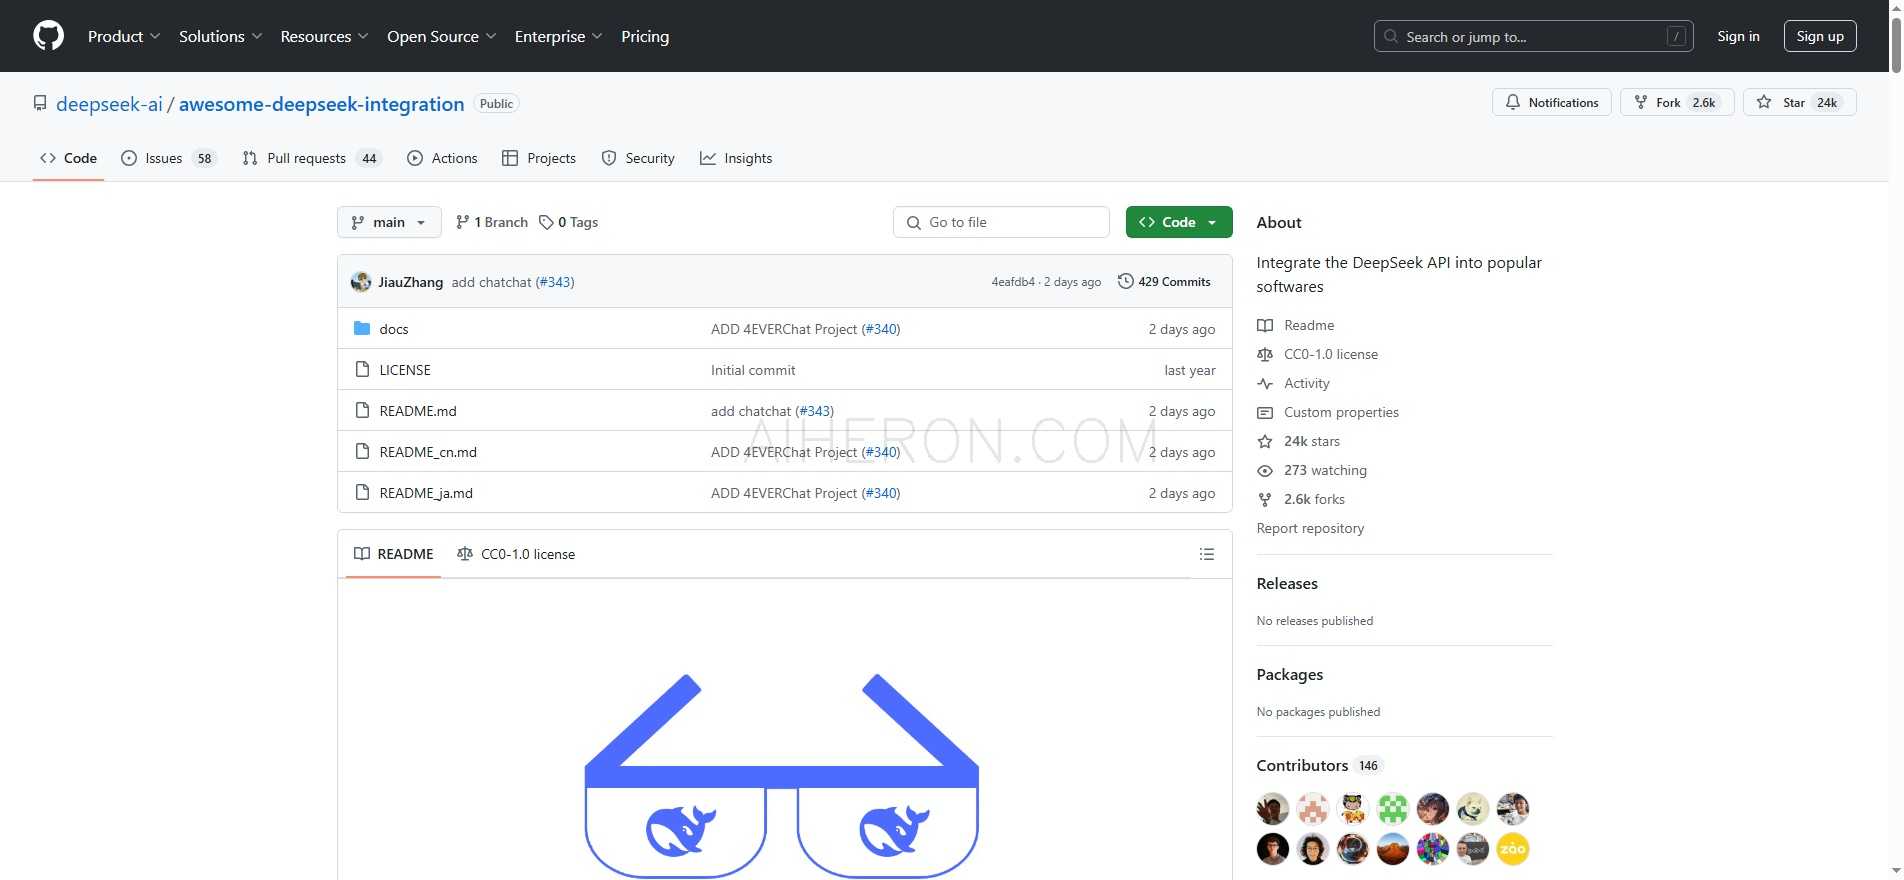Screen dimensions: 1904x880
Task: Click Sign in link
Action: click(1738, 36)
